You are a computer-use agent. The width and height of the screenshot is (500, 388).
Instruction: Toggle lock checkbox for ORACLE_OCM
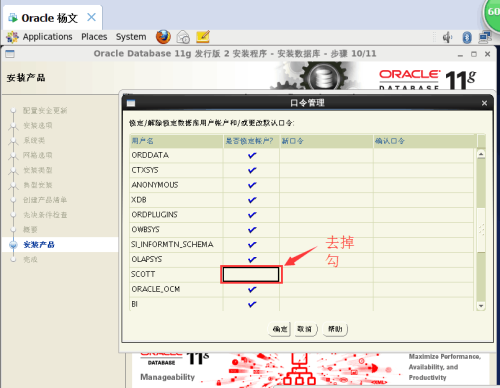tap(252, 289)
